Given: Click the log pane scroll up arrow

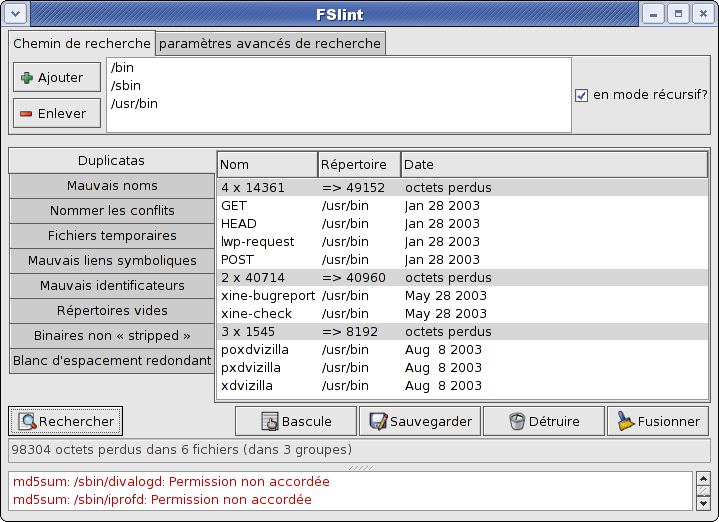Looking at the screenshot, I should coord(703,479).
